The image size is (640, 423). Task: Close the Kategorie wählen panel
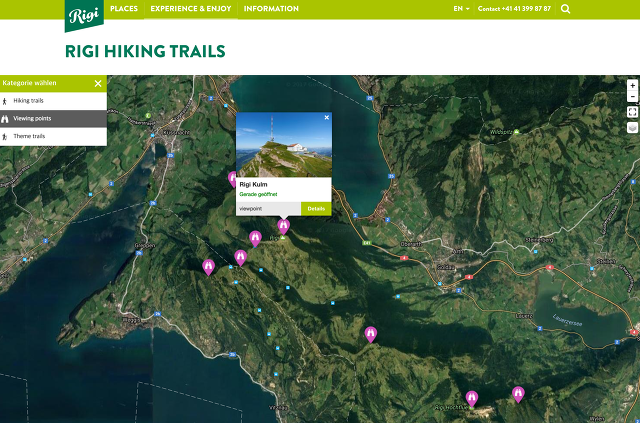pyautogui.click(x=98, y=83)
